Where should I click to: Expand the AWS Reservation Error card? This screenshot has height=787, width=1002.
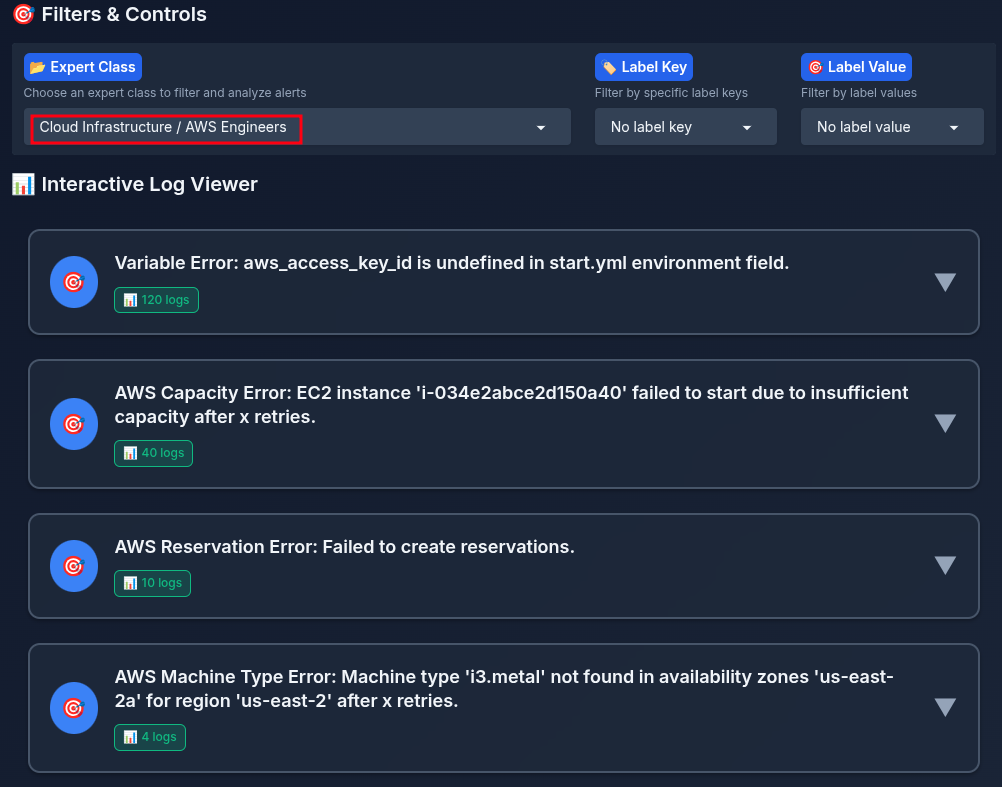(945, 566)
